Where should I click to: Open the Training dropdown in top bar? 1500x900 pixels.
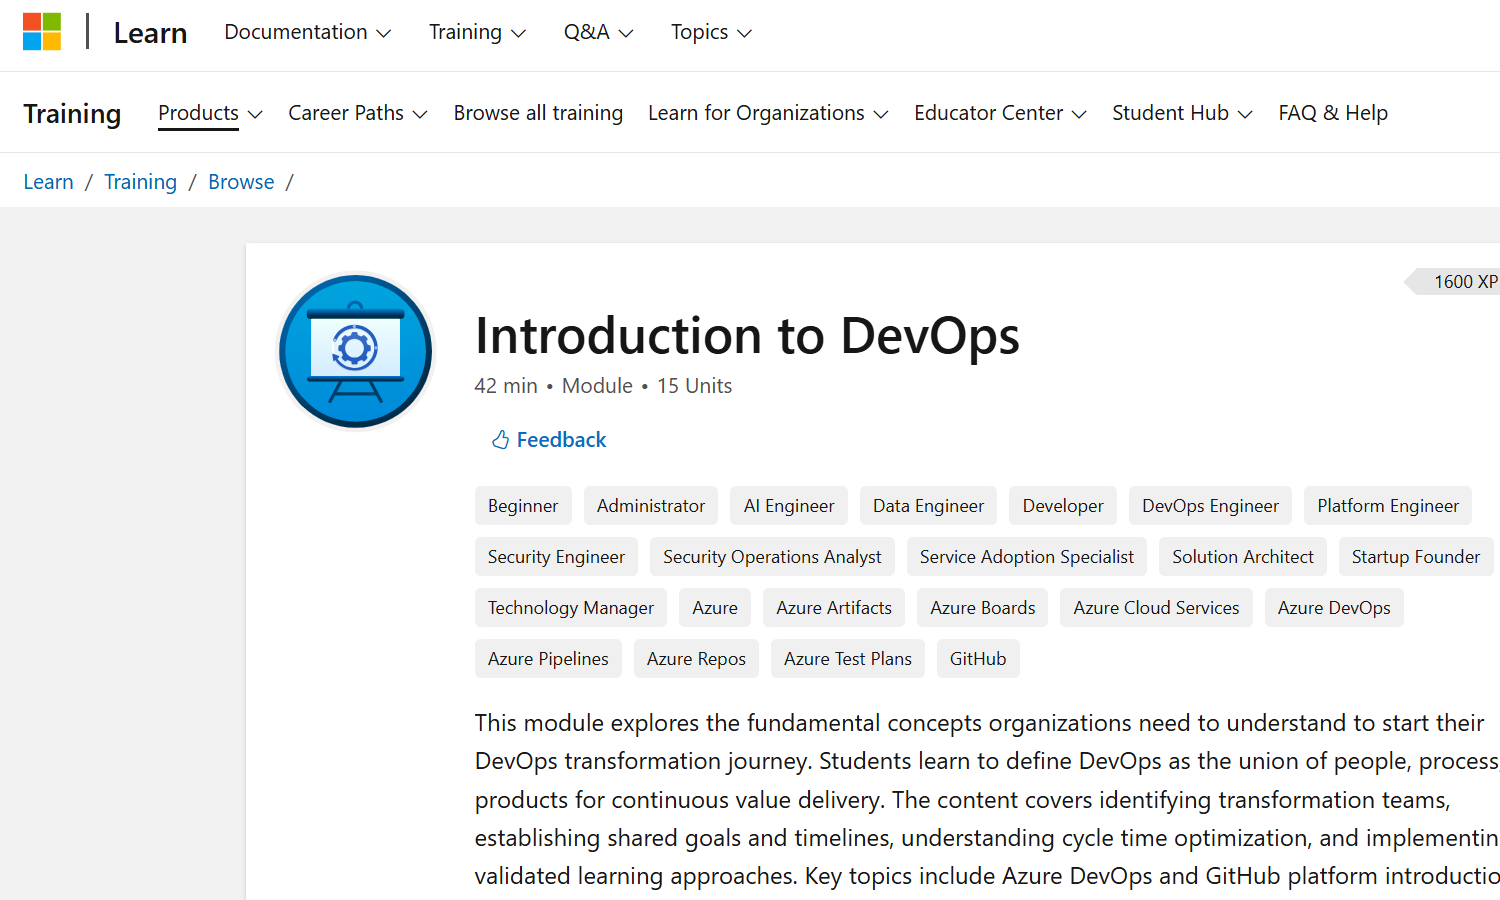477,32
